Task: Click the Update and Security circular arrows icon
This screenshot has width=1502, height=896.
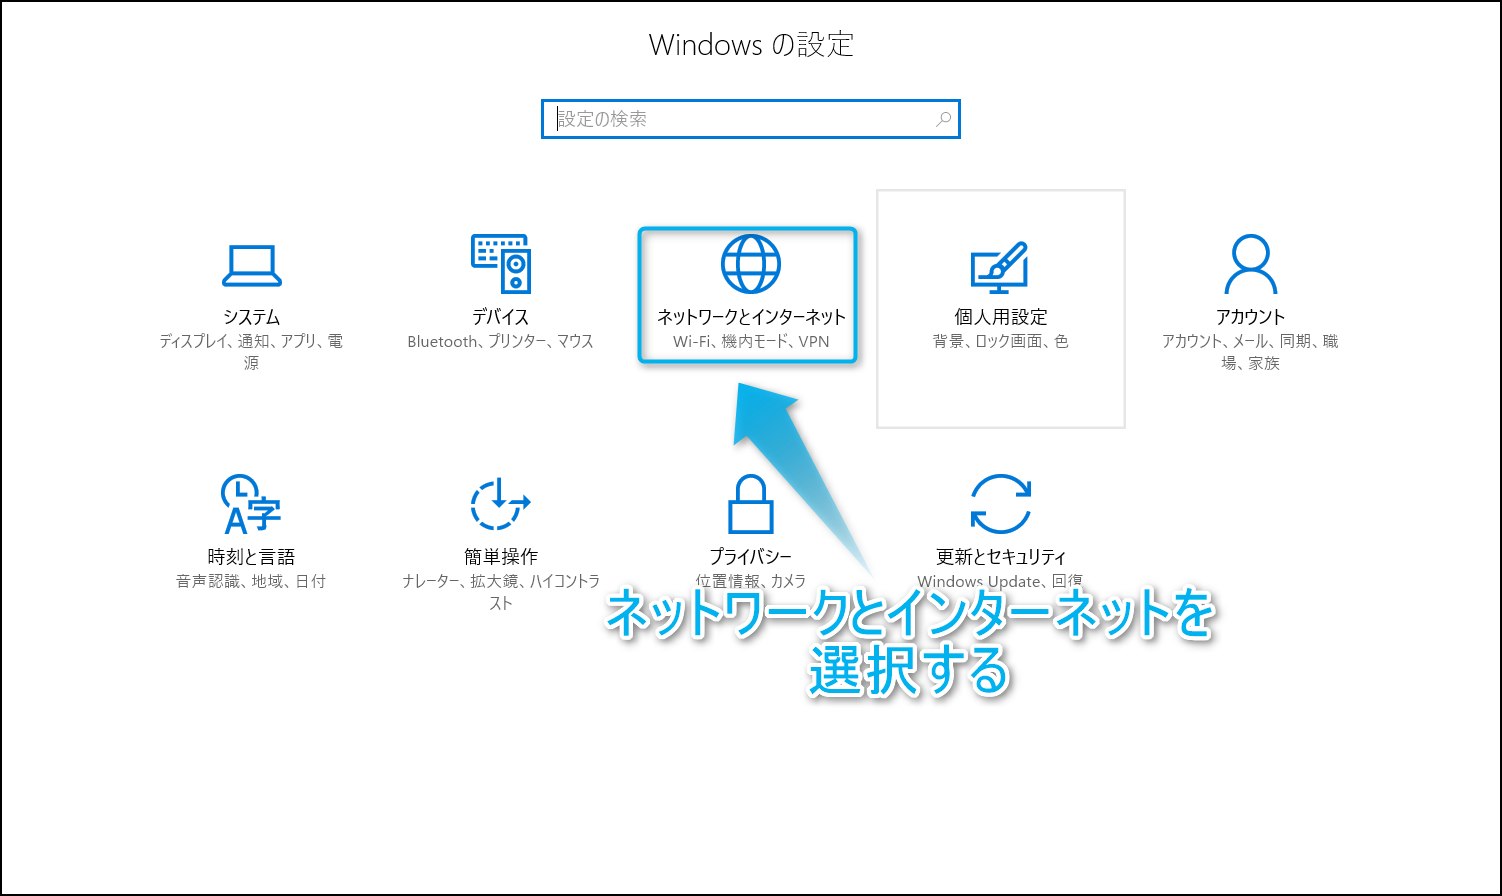Action: point(1000,504)
